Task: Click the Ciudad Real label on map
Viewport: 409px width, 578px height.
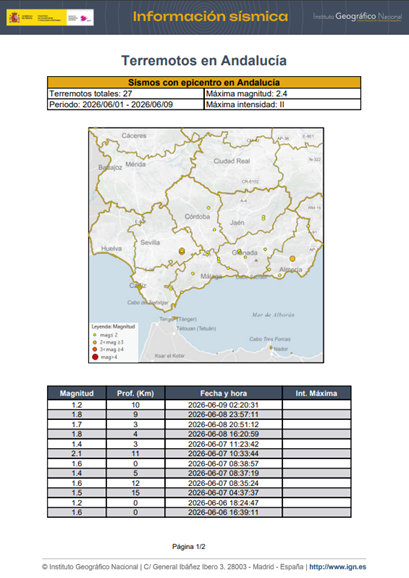Action: pyautogui.click(x=231, y=161)
